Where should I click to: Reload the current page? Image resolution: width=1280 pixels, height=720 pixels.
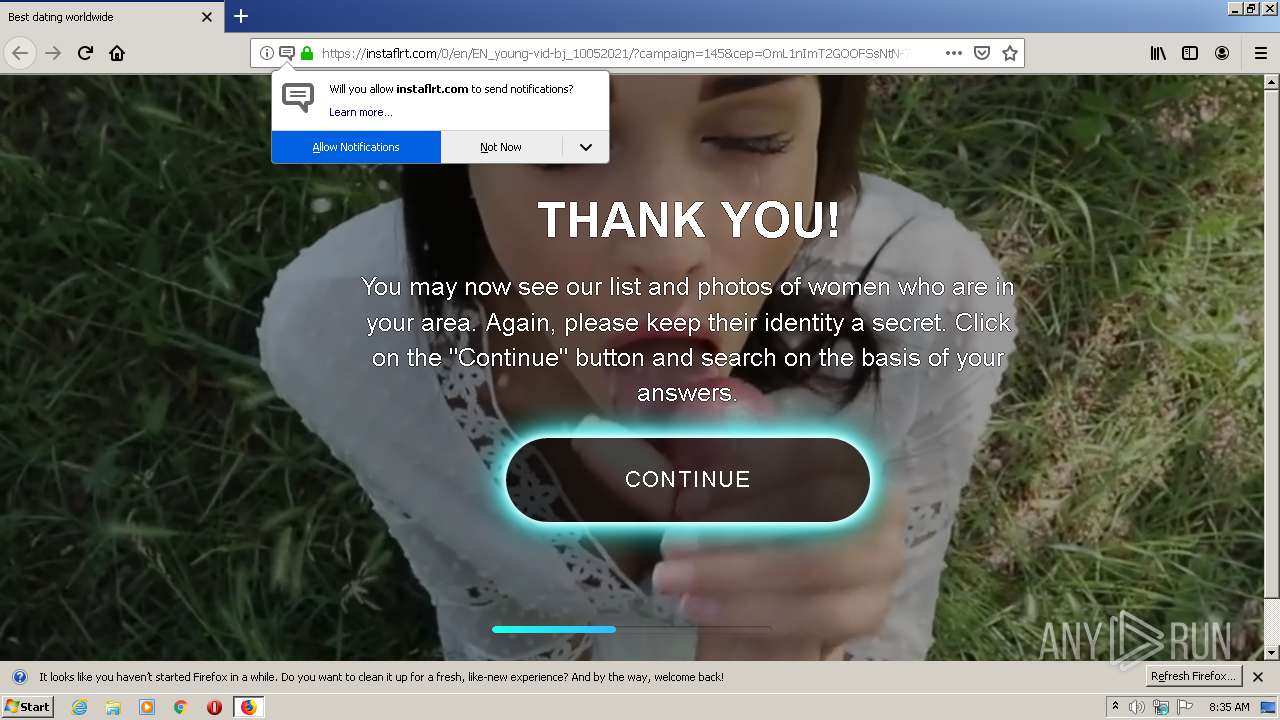(86, 53)
